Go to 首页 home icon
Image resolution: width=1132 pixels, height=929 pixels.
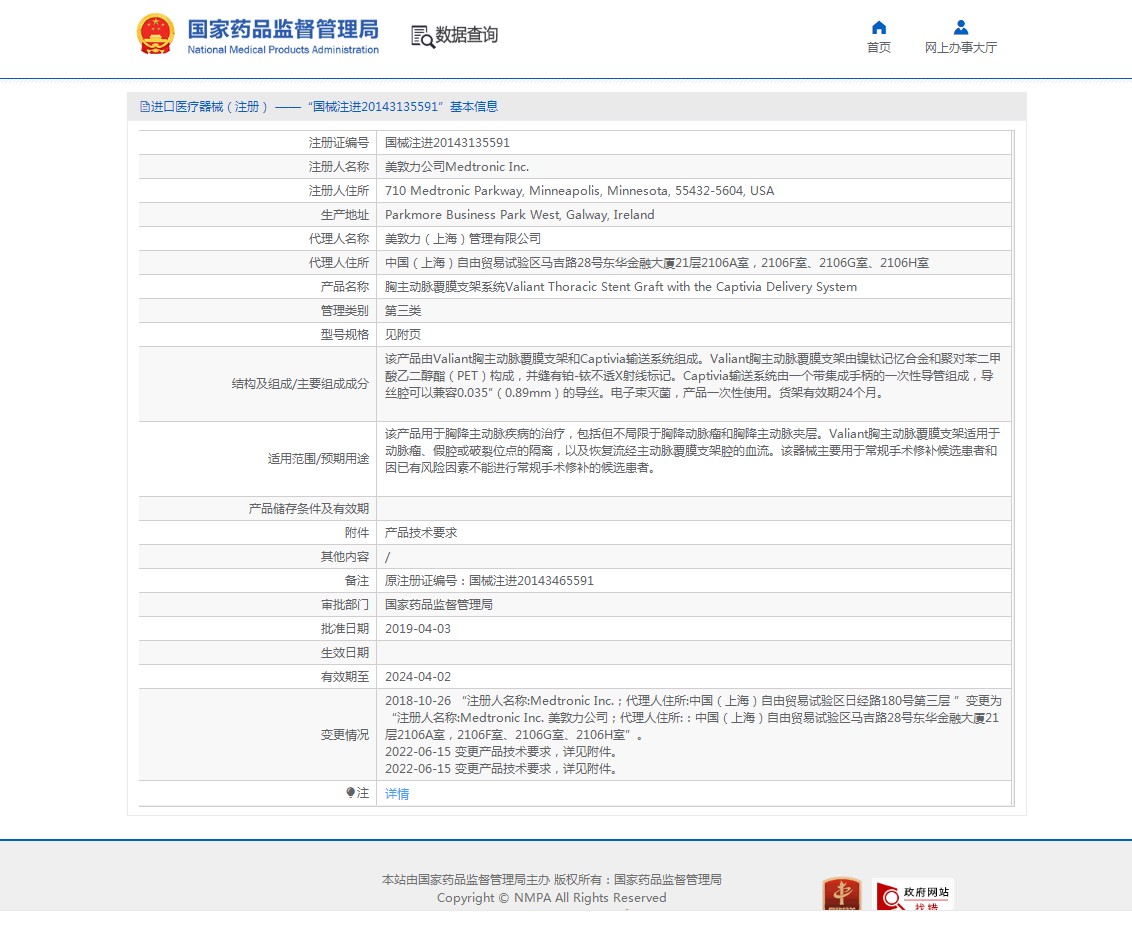879,27
